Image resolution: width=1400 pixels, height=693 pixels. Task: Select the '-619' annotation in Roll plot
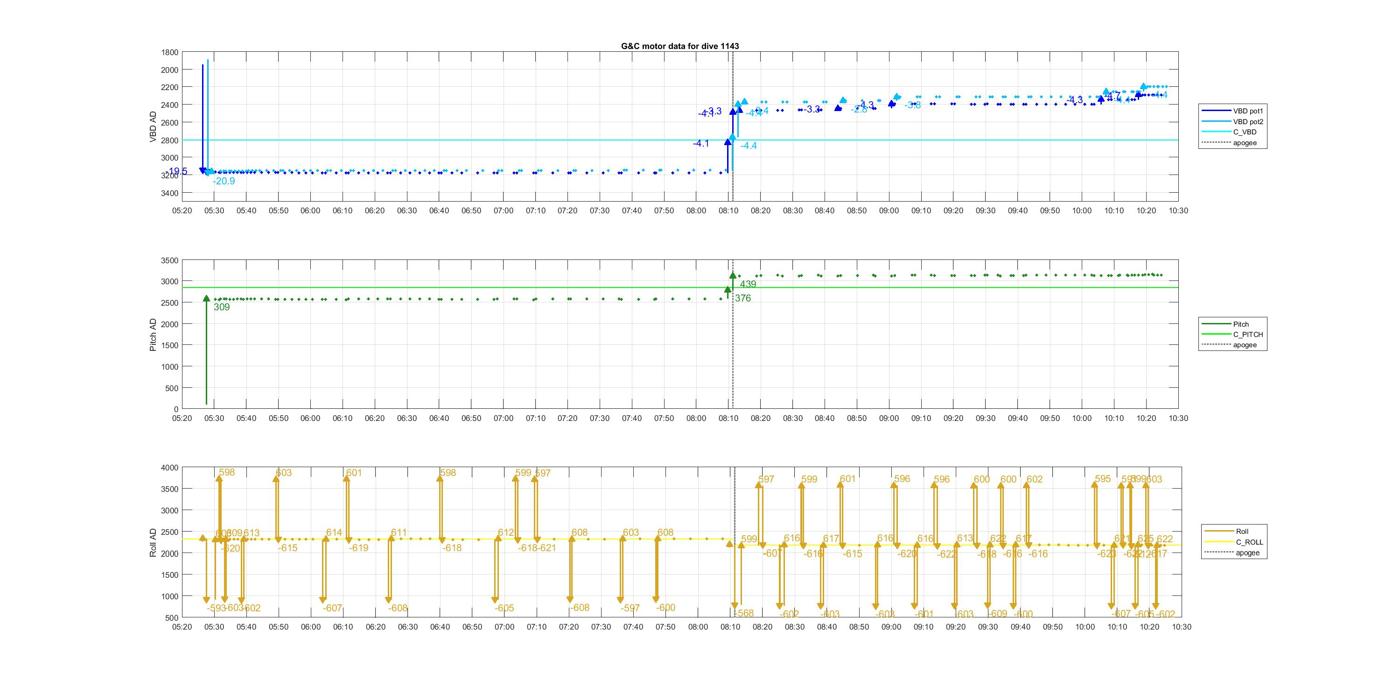click(358, 548)
